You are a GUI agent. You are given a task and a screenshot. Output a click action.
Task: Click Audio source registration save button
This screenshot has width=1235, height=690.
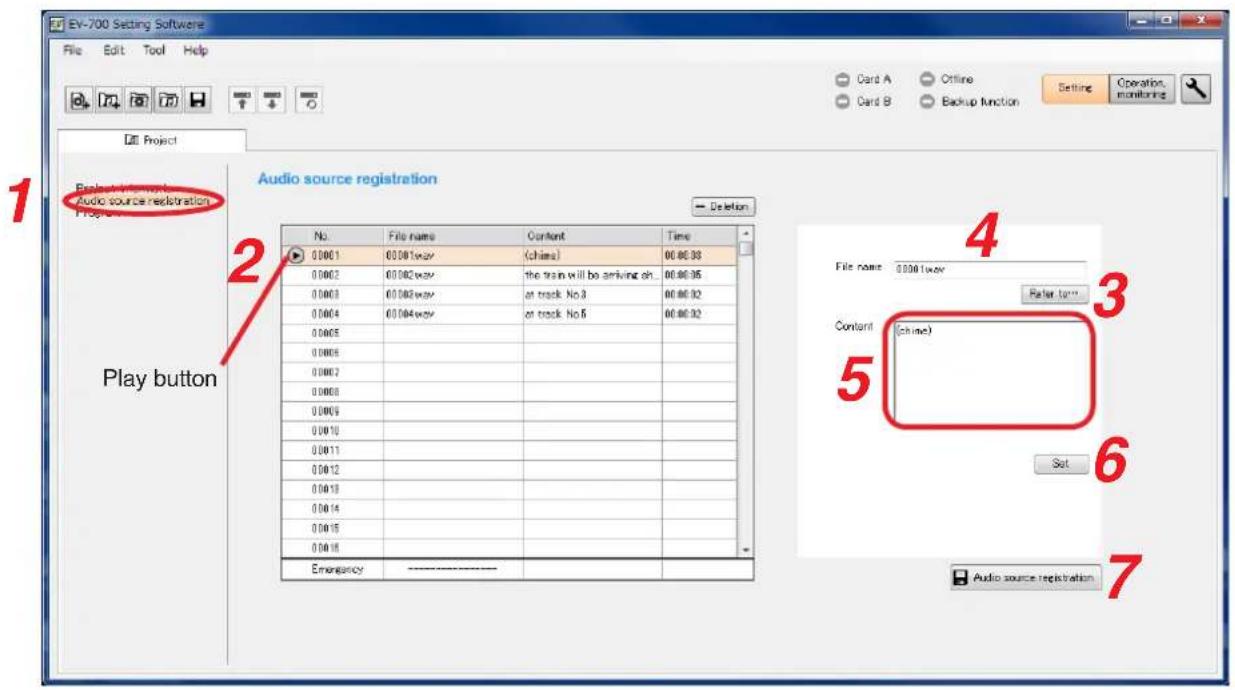pos(1026,577)
